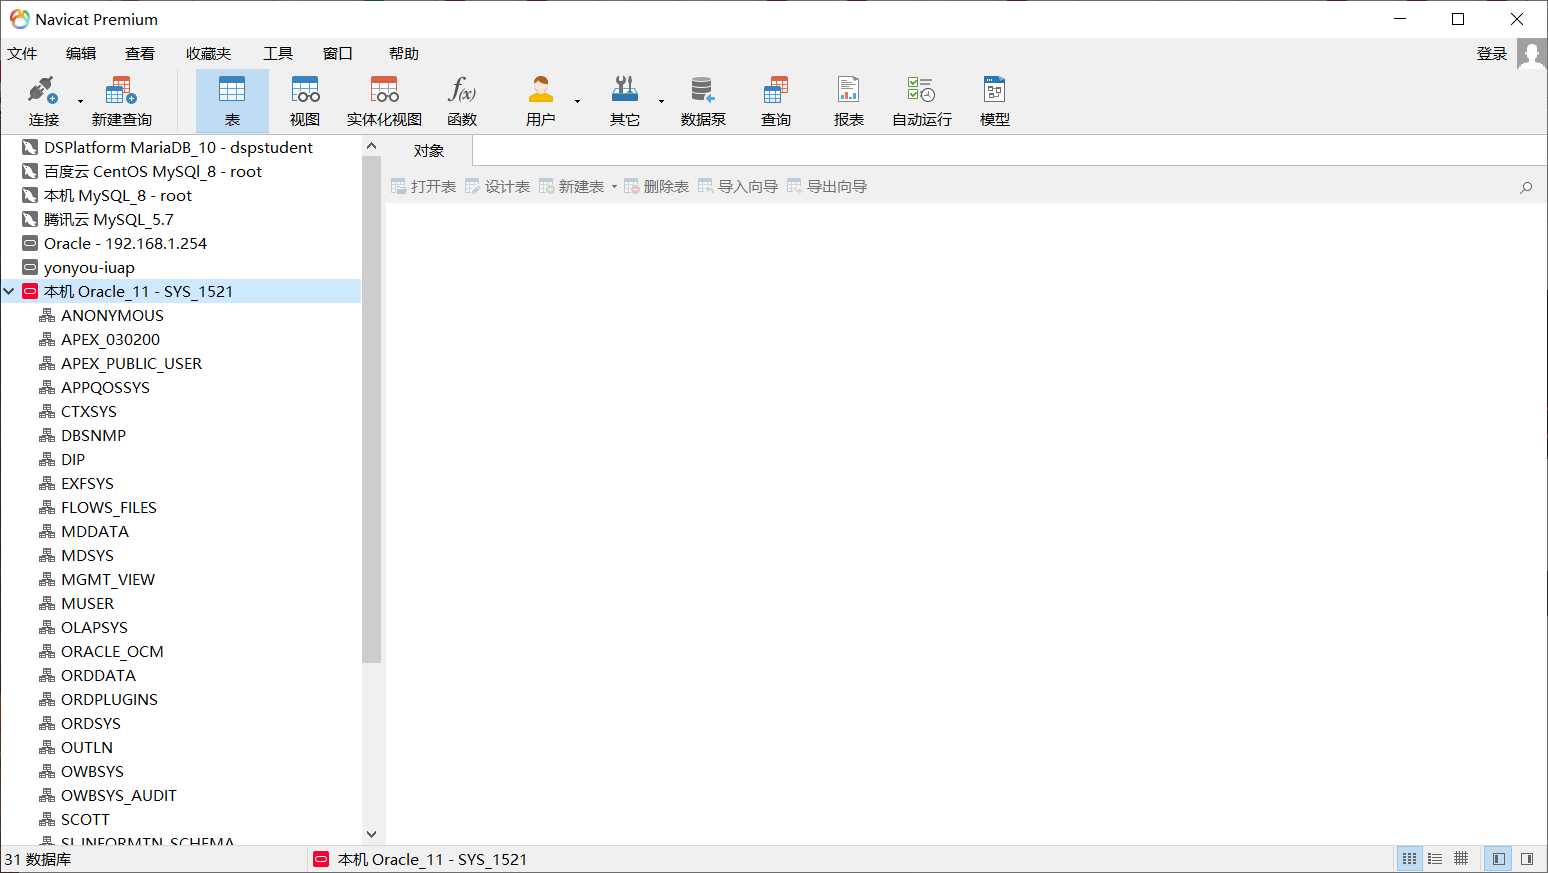Open the 新建表 dropdown arrow

tap(614, 187)
